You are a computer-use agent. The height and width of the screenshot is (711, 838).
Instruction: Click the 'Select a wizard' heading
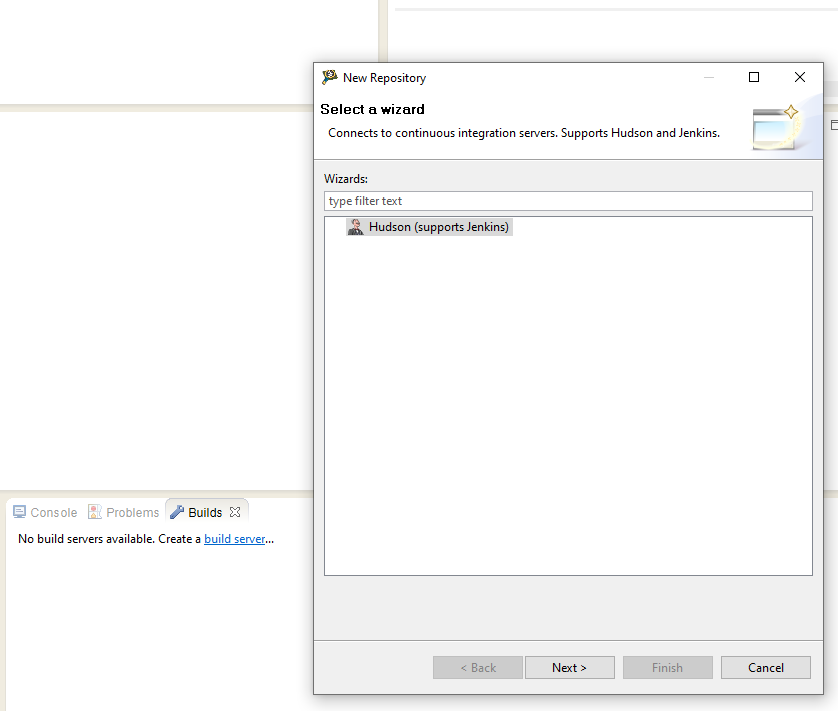pos(373,110)
